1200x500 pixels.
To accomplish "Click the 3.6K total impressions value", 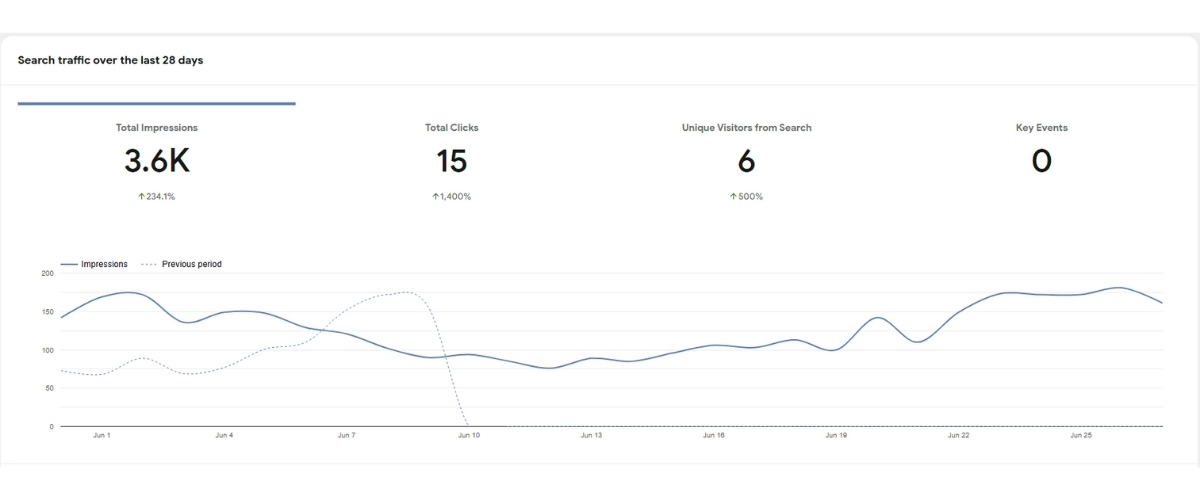I will pyautogui.click(x=157, y=161).
